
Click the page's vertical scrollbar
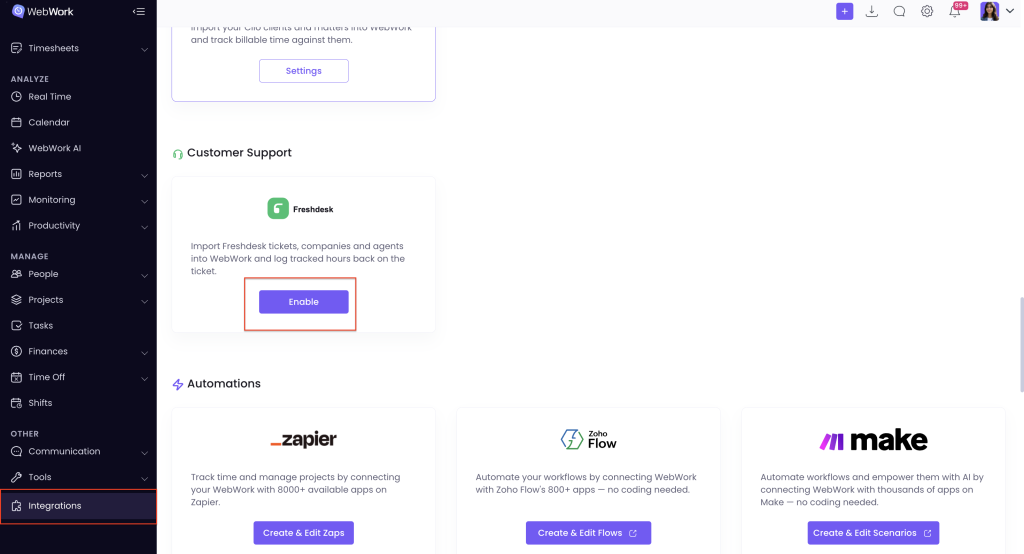1021,344
